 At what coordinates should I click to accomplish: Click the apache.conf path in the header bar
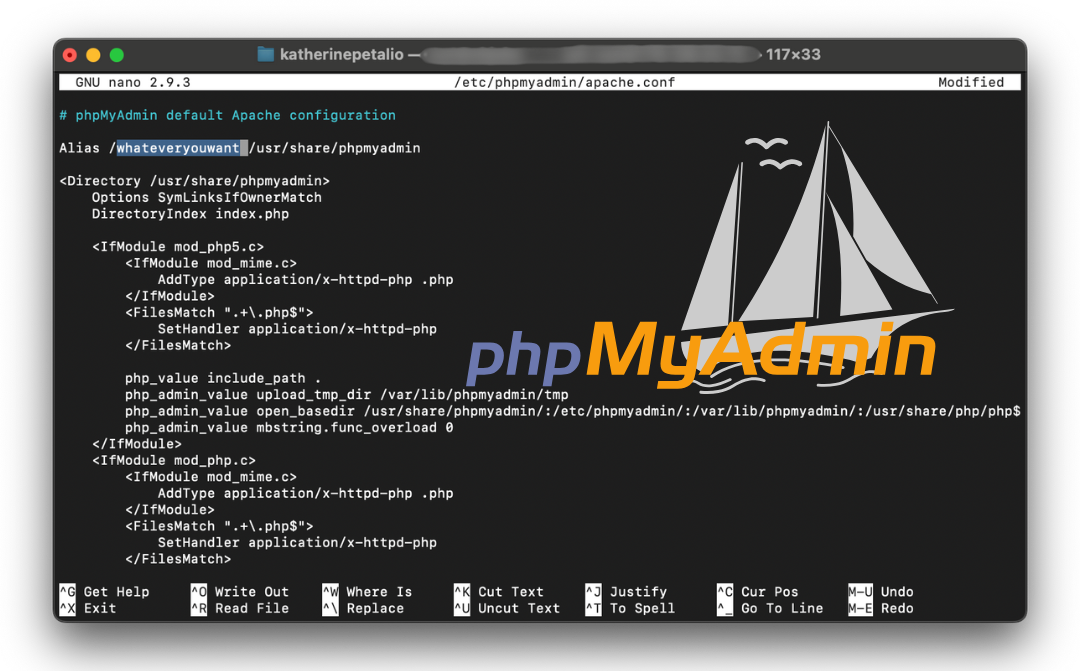tap(565, 82)
